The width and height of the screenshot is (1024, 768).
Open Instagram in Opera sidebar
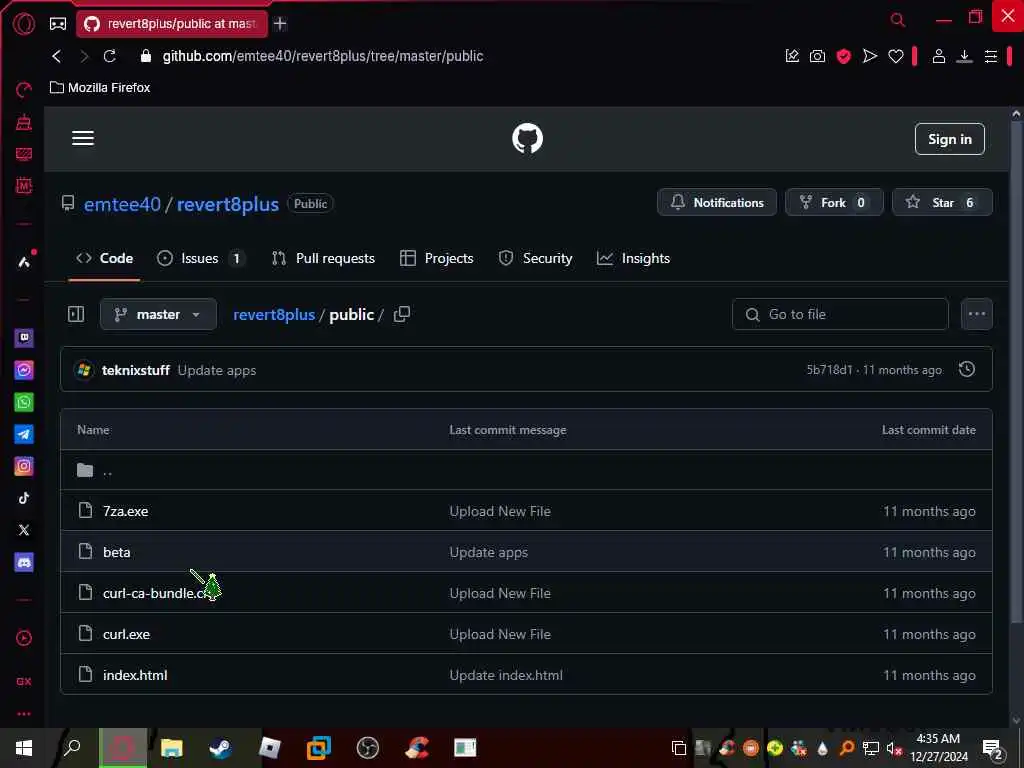click(24, 466)
